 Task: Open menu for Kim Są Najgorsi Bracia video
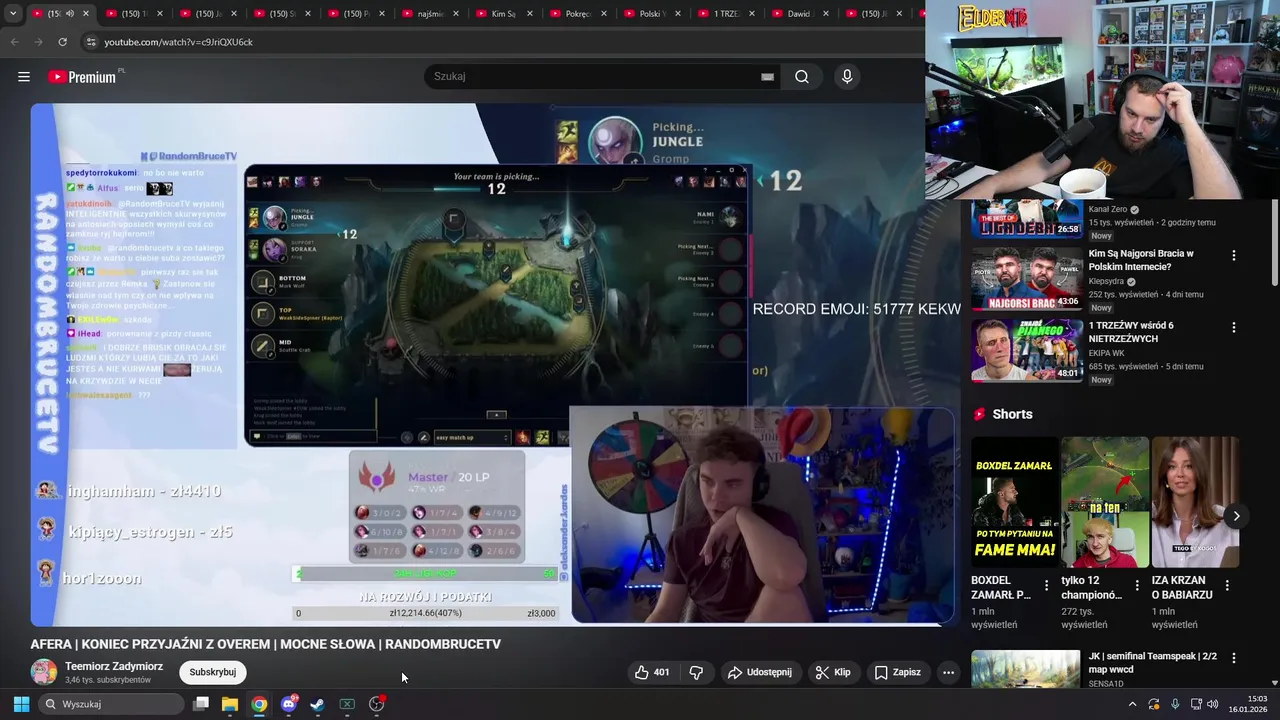[1234, 256]
